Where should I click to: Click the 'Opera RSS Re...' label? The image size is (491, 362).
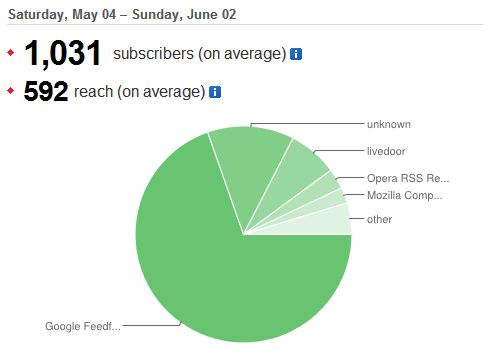(x=408, y=178)
